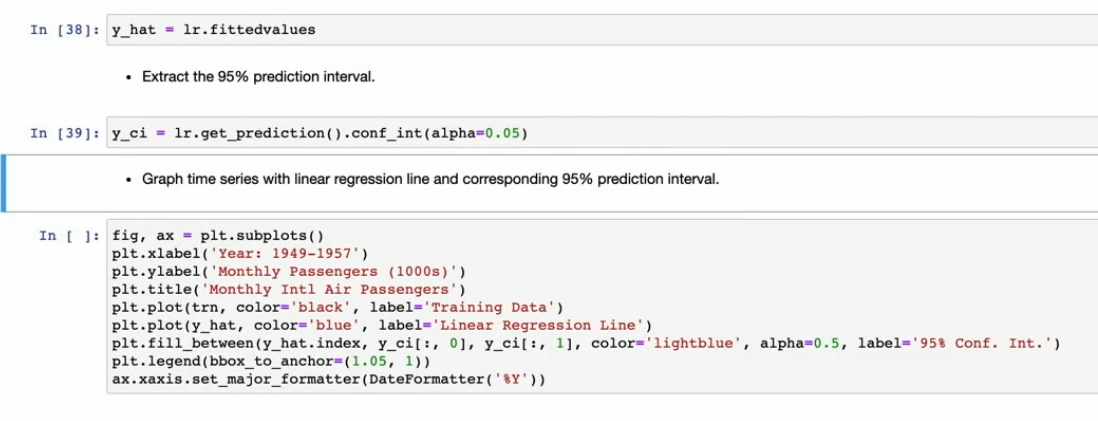1098x421 pixels.
Task: Click the plt.xlabel 'Year: 1949-1957' line
Action: pos(231,253)
